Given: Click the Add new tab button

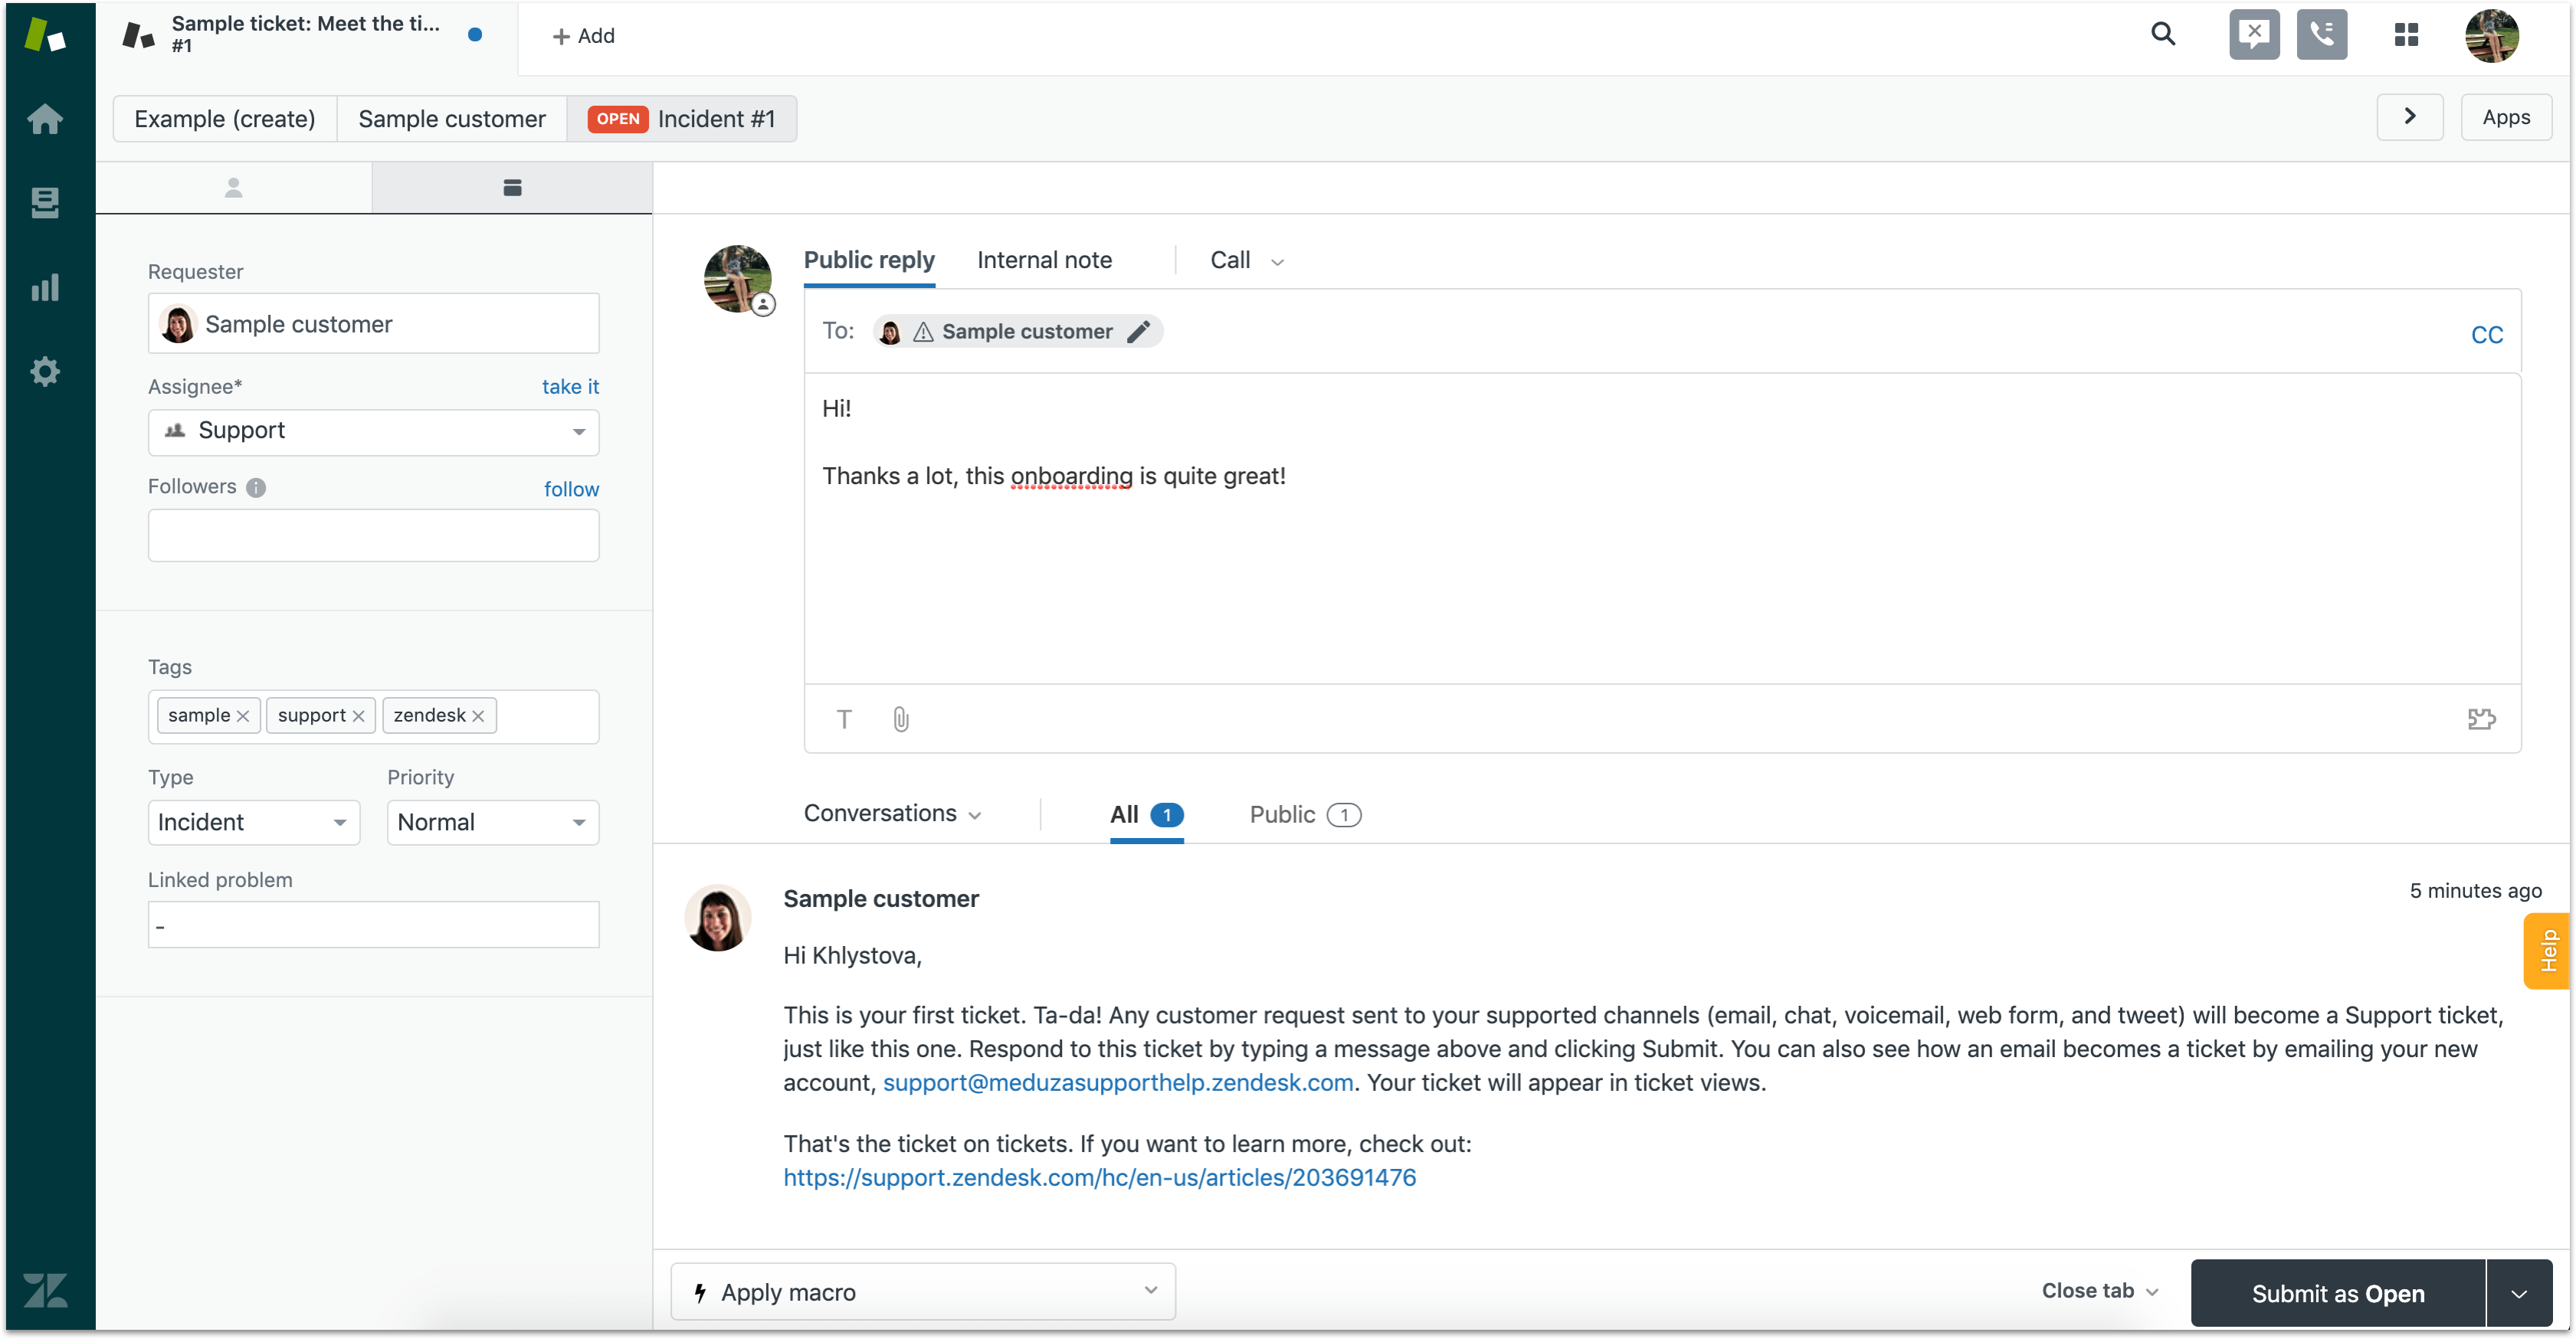Looking at the screenshot, I should (583, 36).
